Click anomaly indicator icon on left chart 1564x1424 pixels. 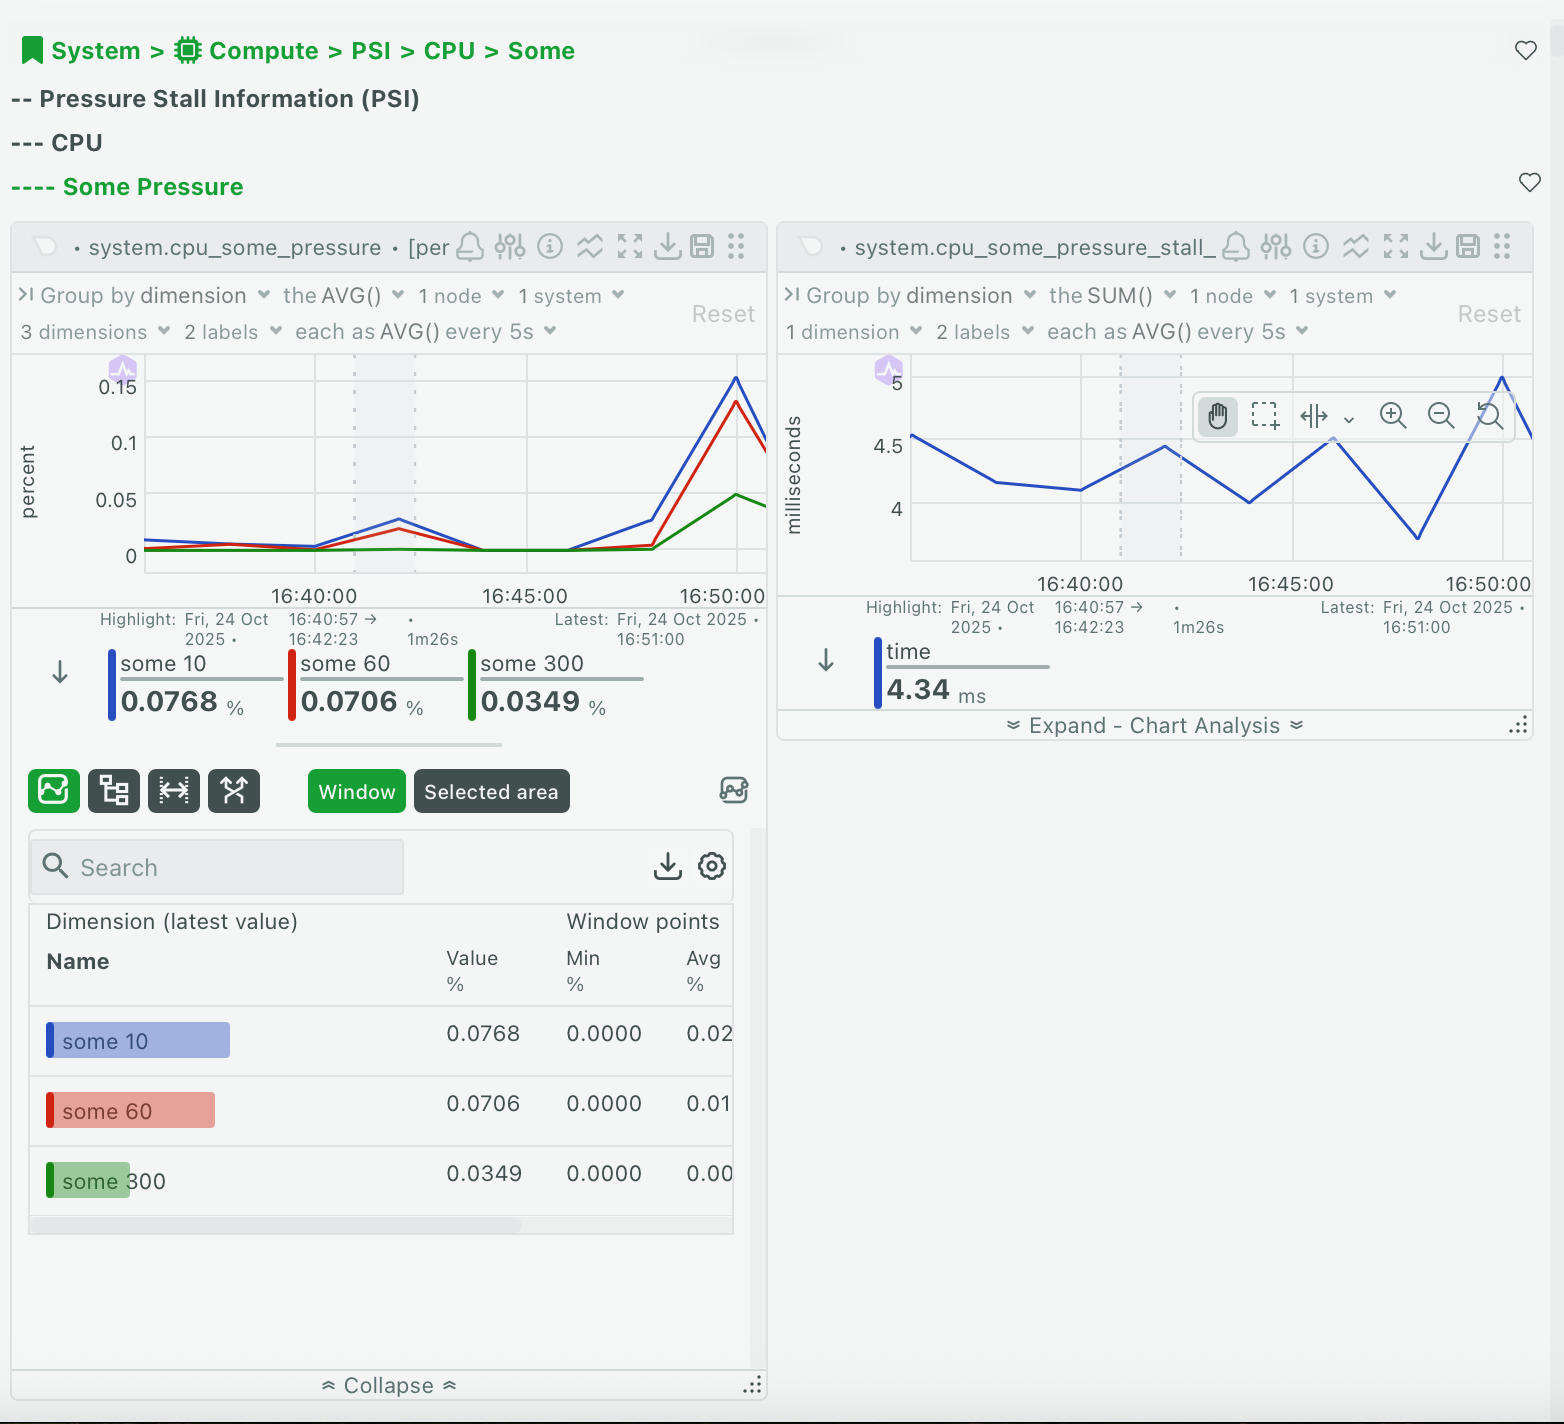(x=123, y=369)
